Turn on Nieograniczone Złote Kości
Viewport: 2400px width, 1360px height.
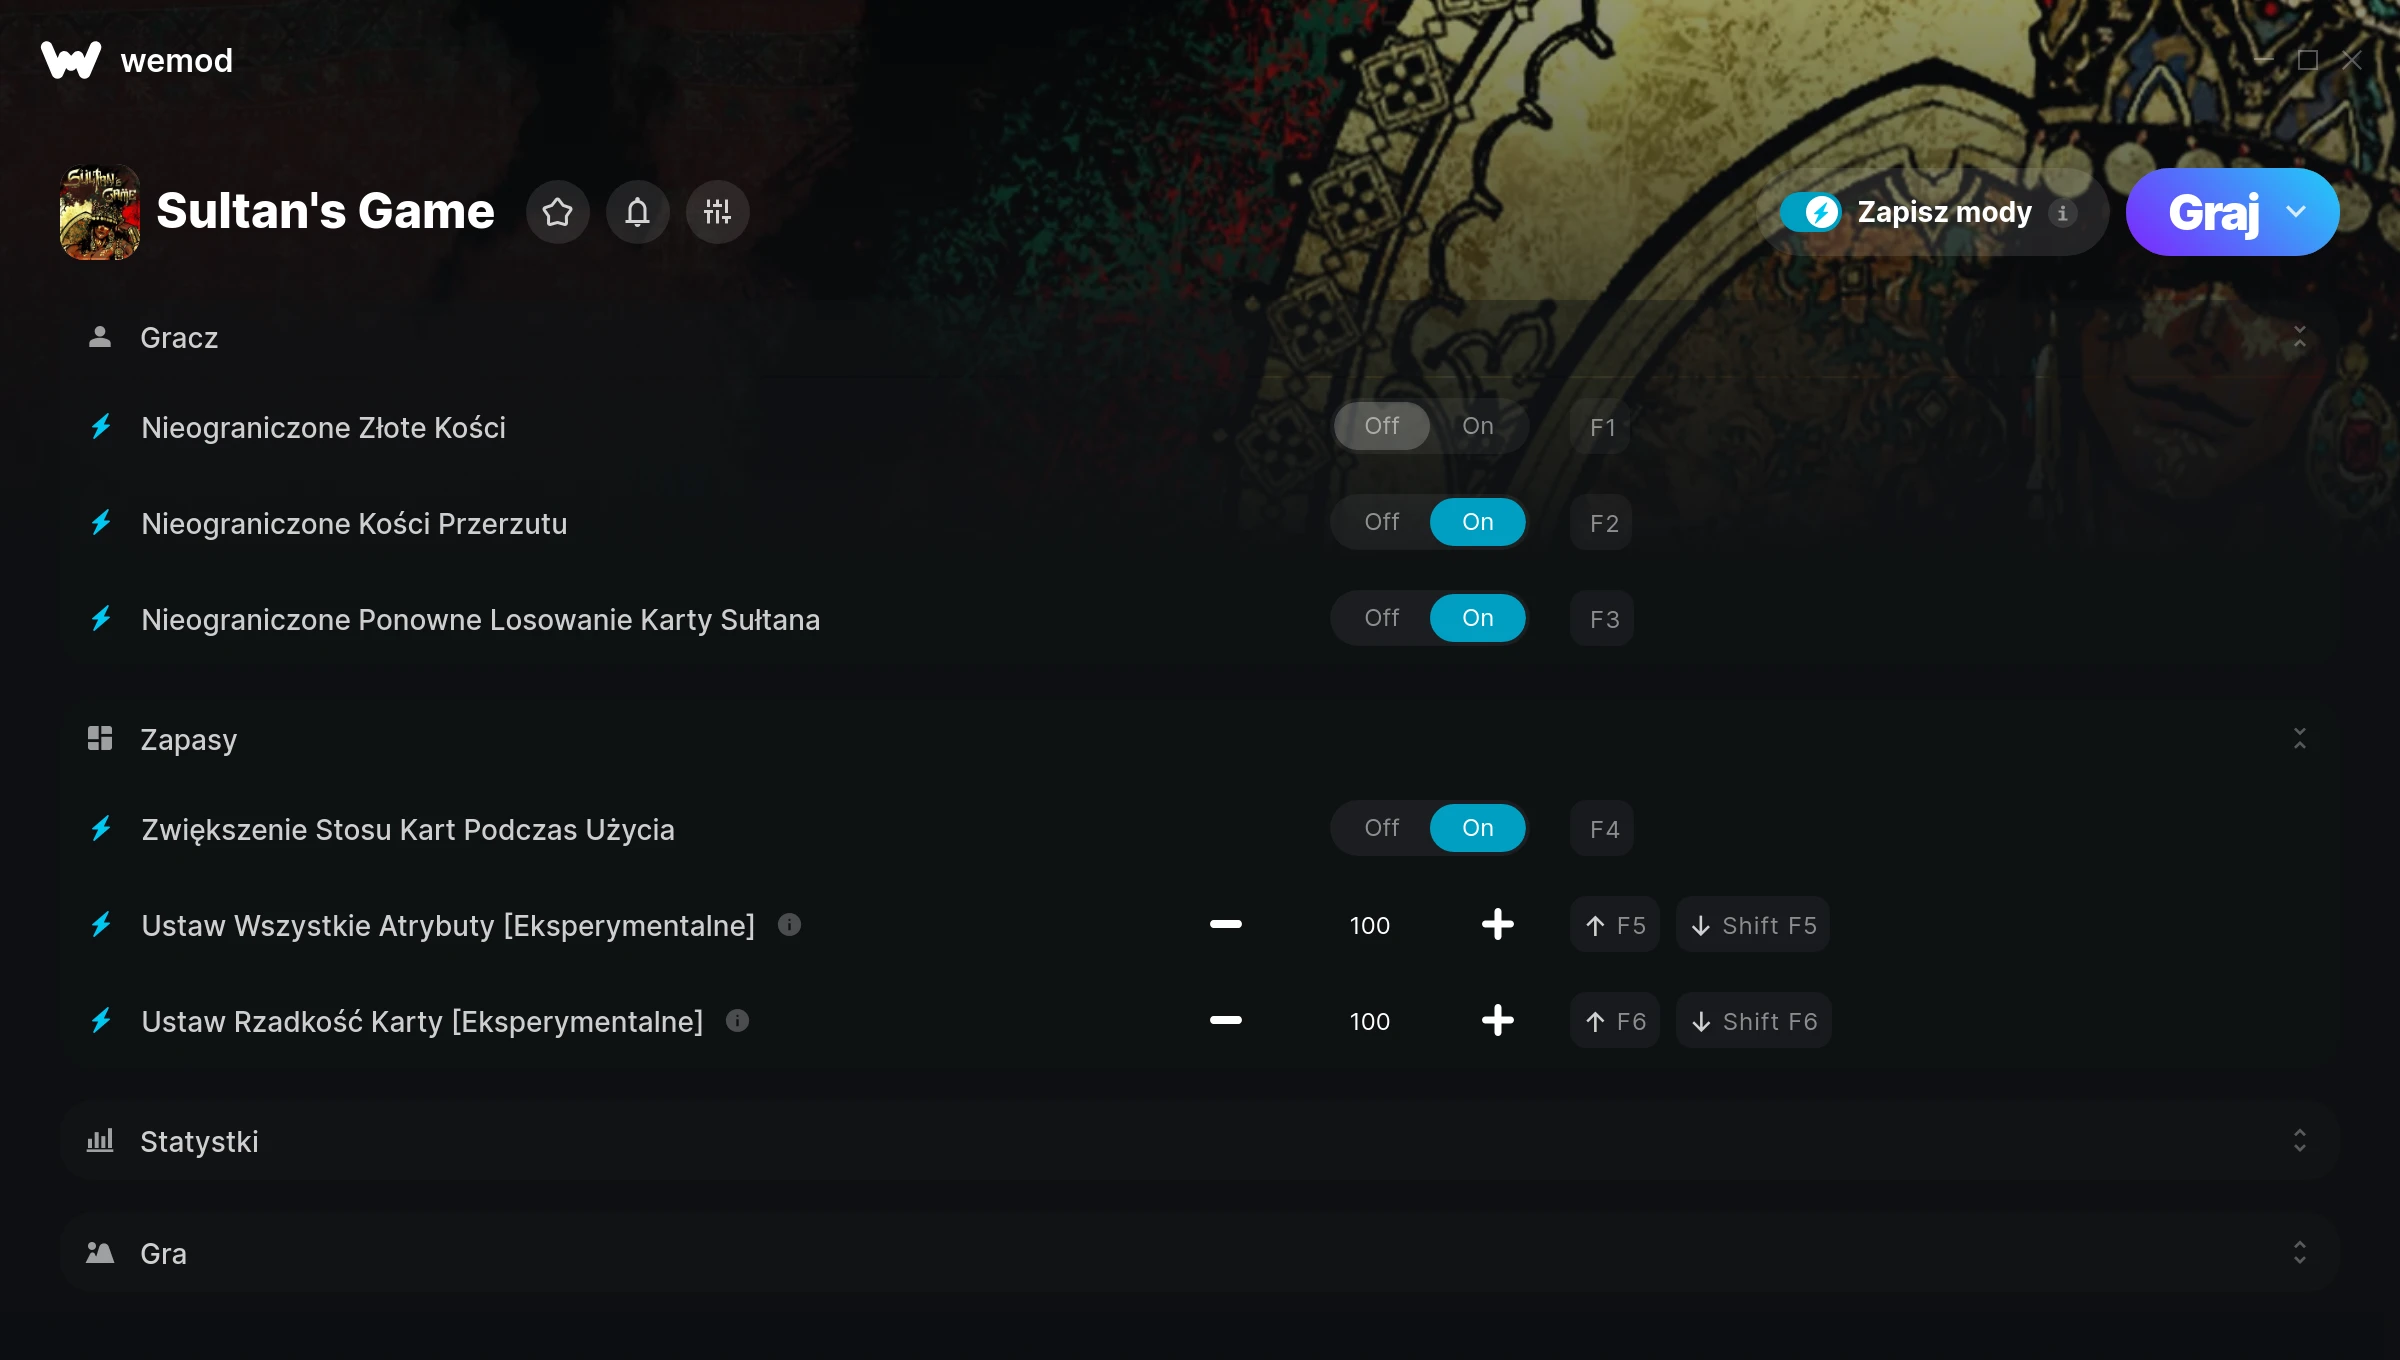click(1477, 426)
